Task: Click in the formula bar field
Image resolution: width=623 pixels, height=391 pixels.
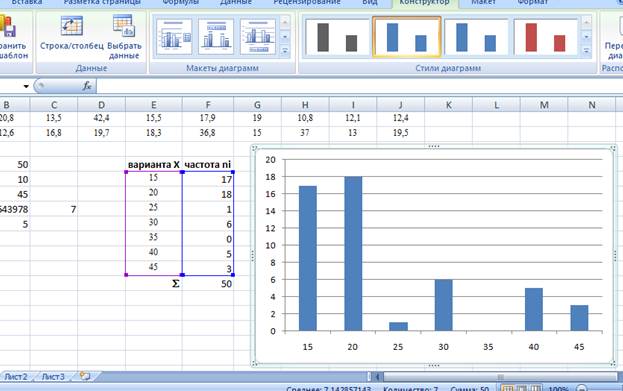Action: tap(359, 86)
